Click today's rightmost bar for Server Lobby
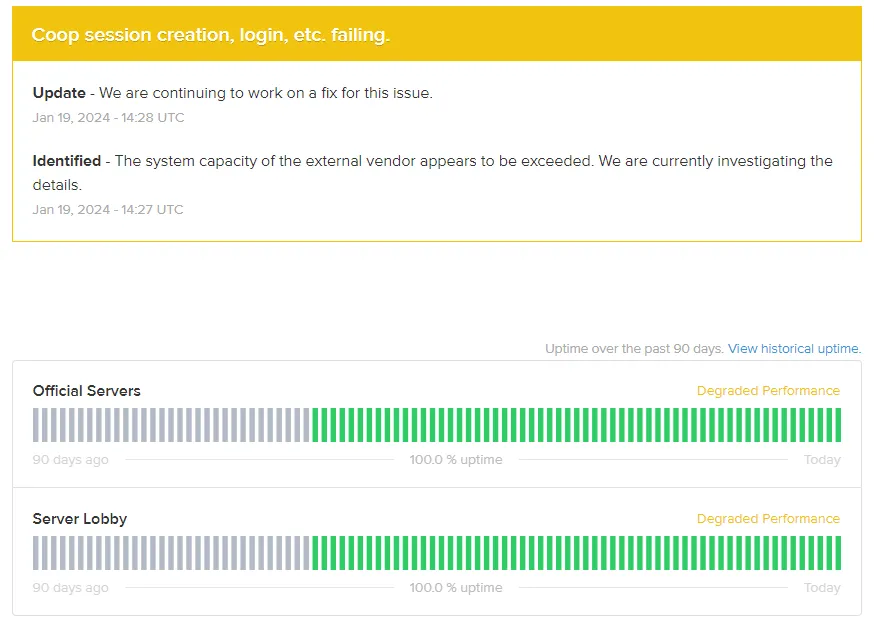 (x=837, y=553)
